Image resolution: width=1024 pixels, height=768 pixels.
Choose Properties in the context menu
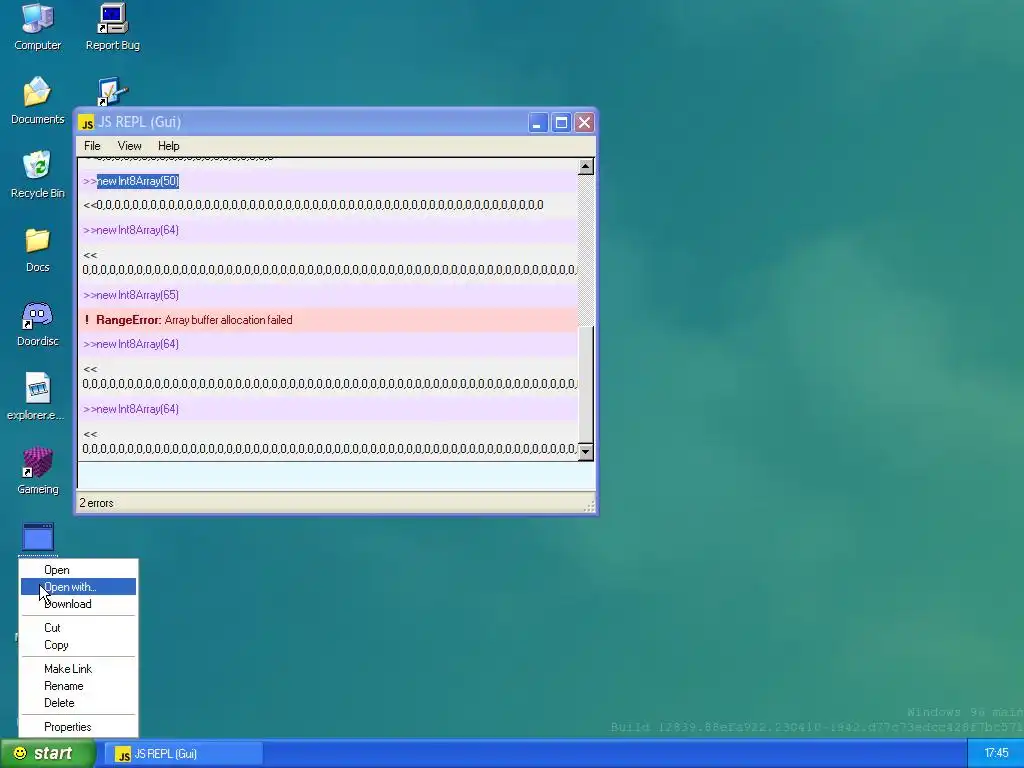pyautogui.click(x=78, y=727)
